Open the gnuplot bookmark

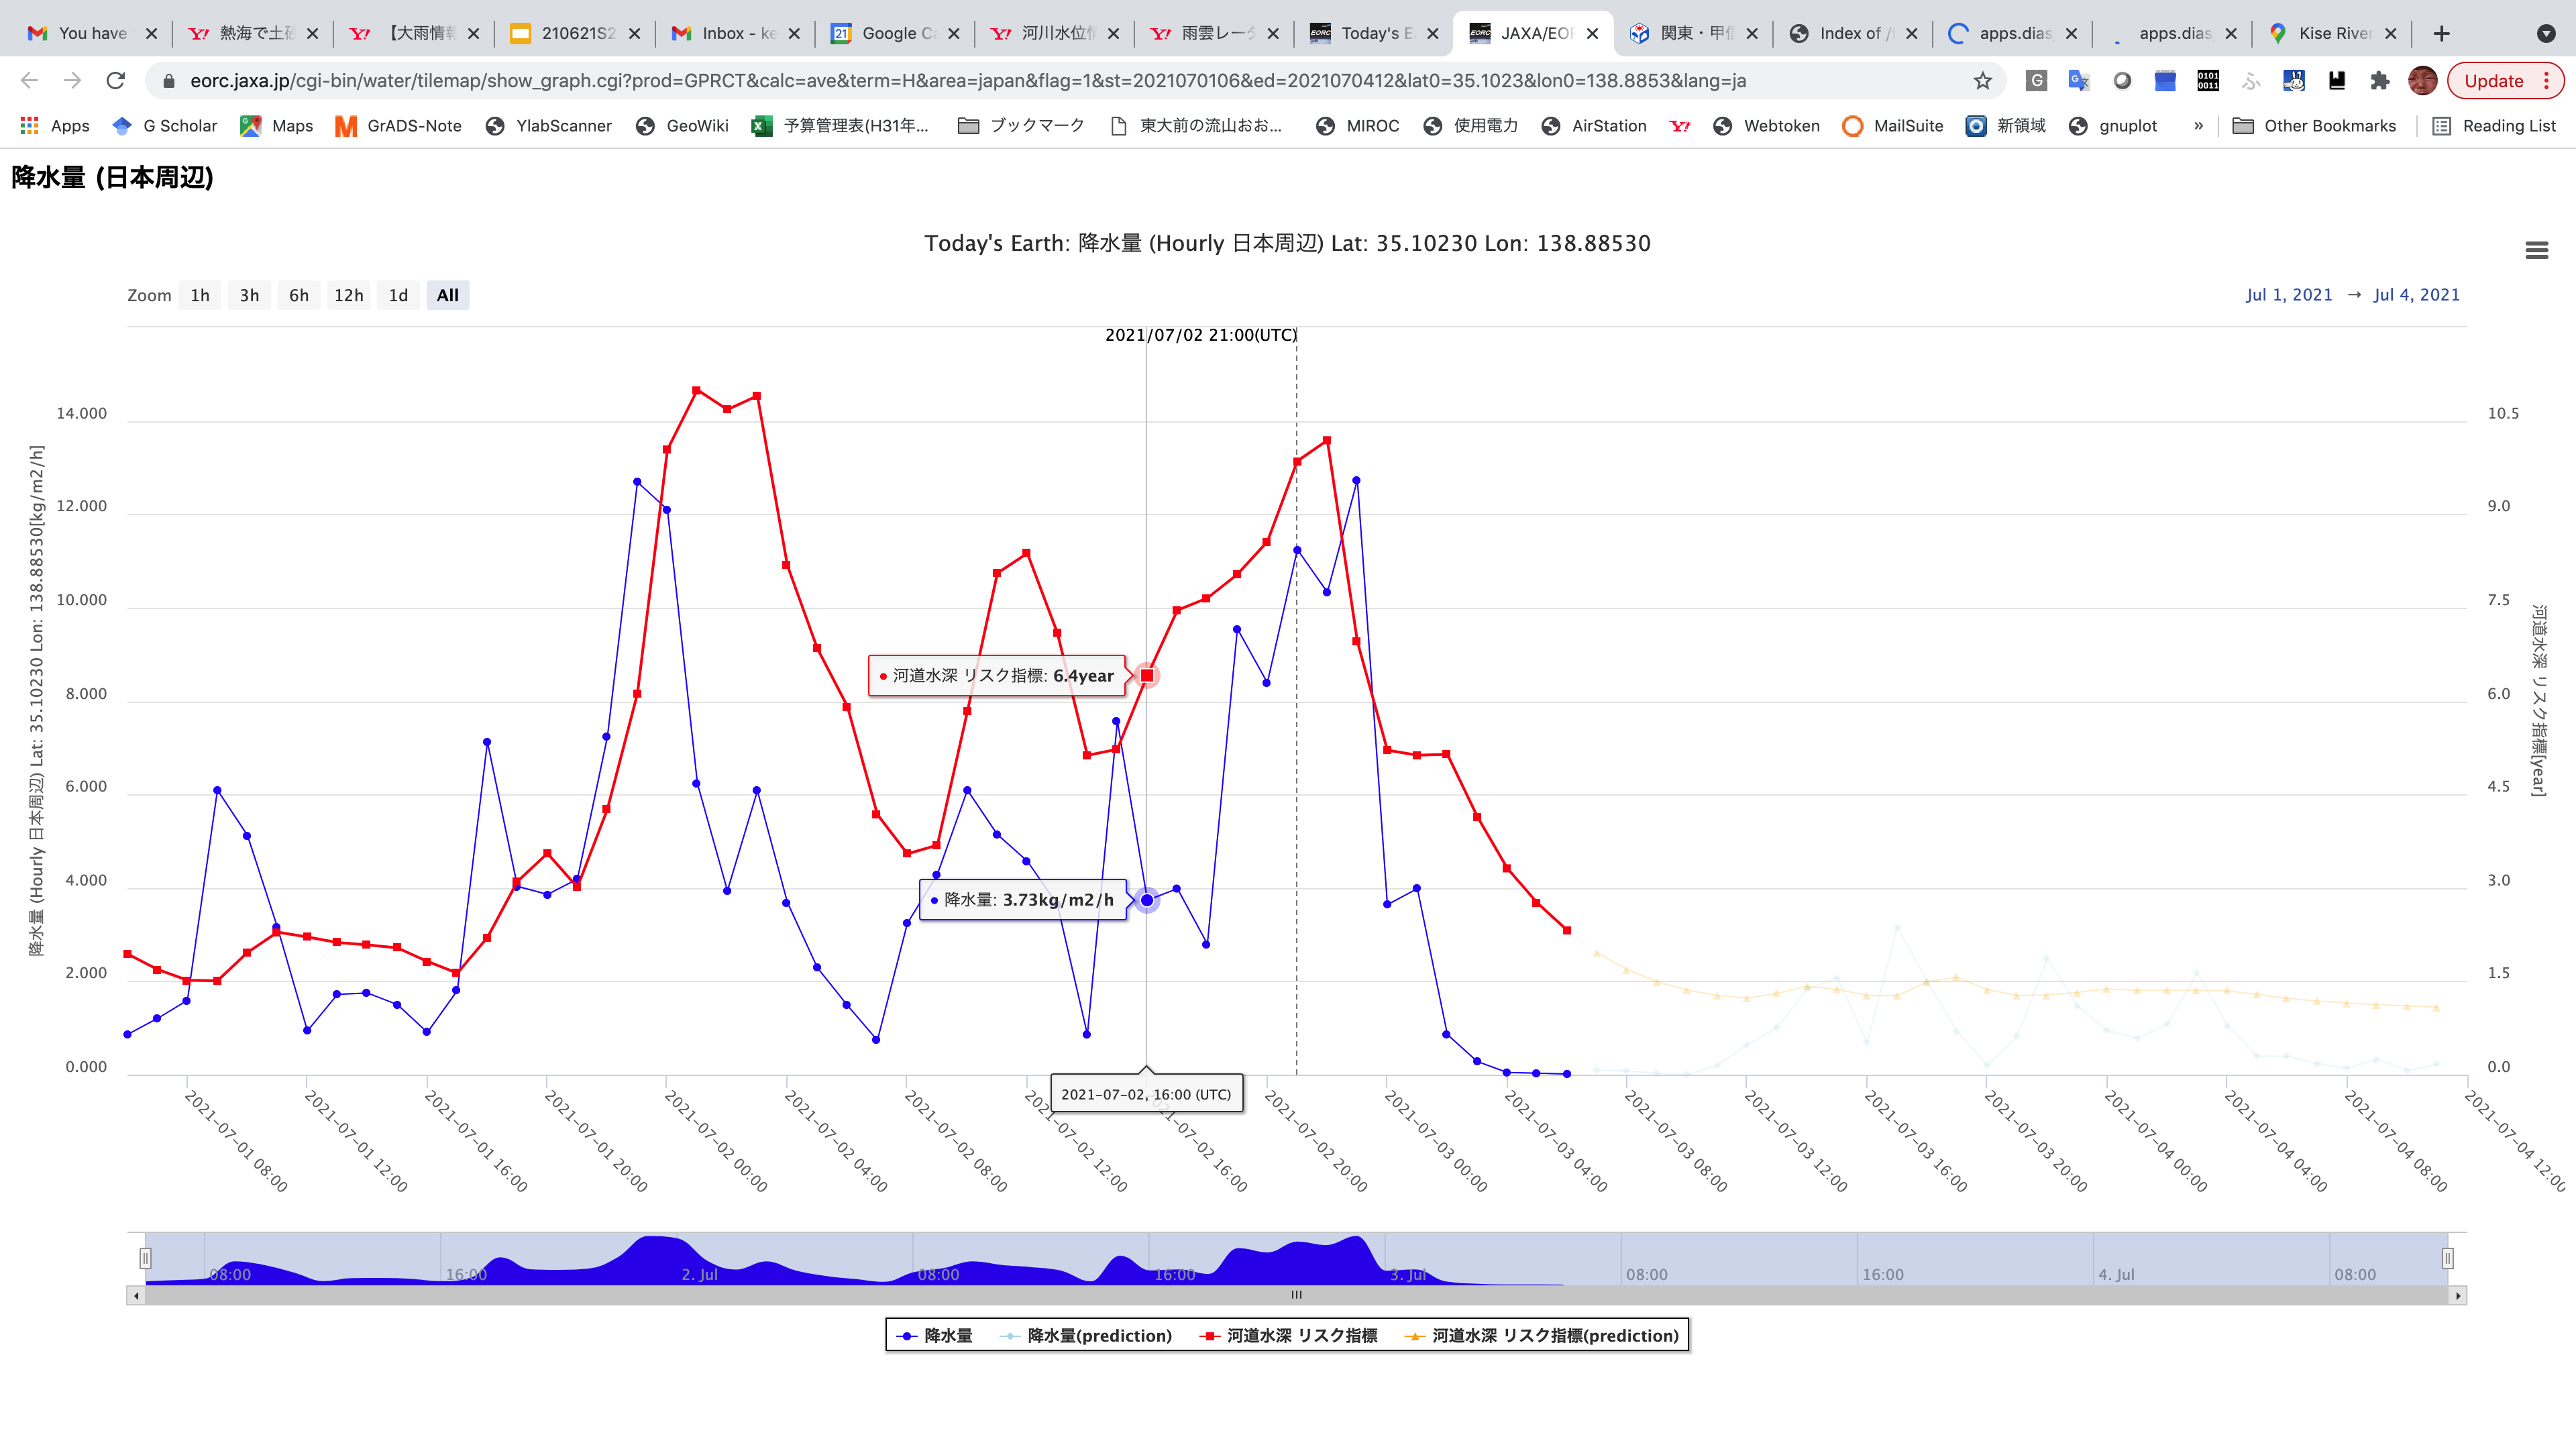[2112, 126]
